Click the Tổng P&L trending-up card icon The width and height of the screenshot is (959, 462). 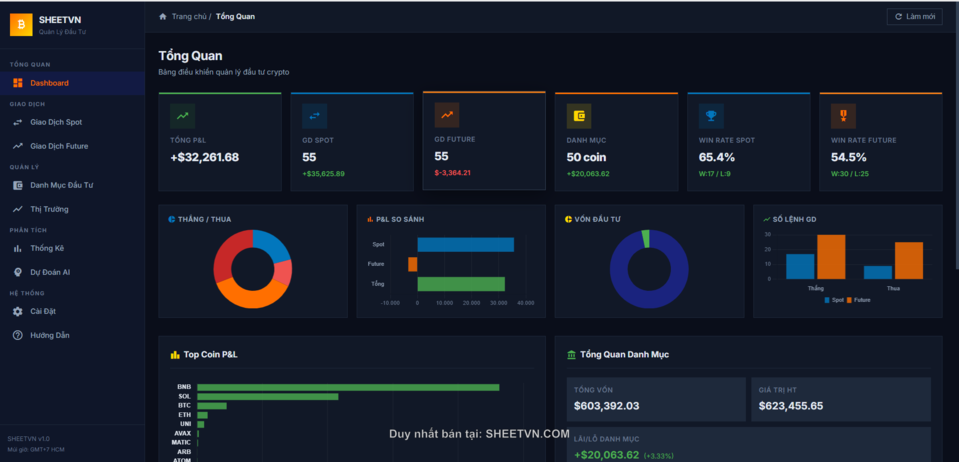(x=182, y=116)
